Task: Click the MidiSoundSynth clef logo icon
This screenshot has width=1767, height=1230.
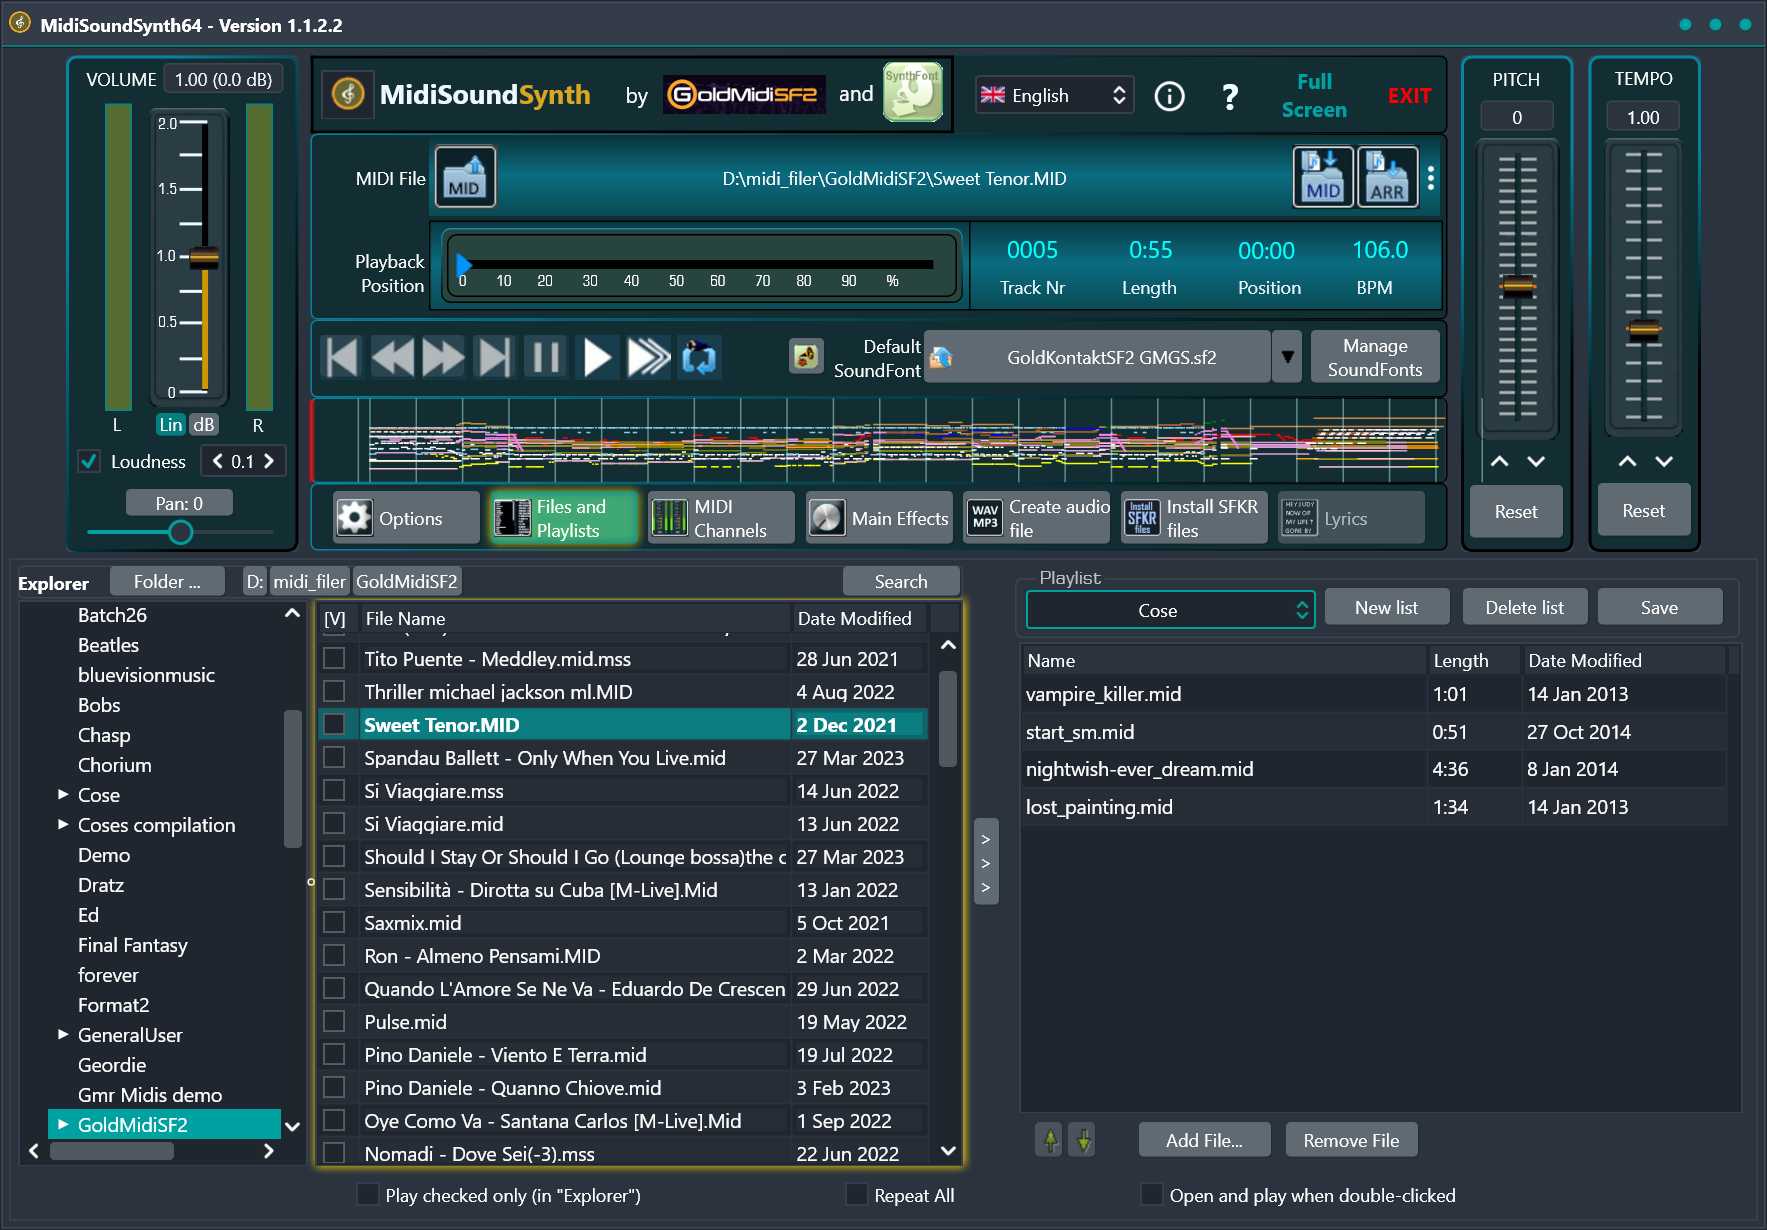Action: click(348, 95)
